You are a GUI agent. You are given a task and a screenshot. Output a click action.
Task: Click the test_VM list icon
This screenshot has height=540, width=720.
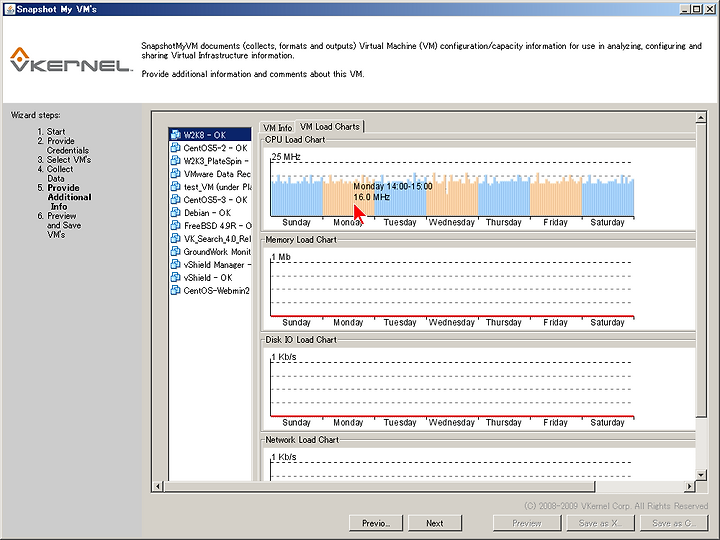pos(175,186)
